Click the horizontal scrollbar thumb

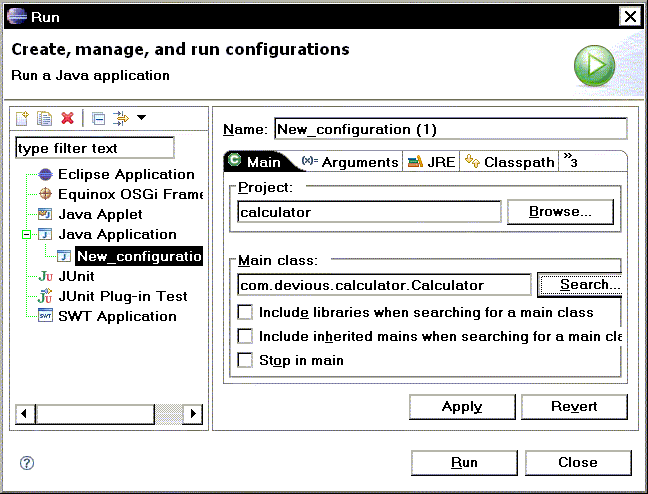pyautogui.click(x=95, y=414)
